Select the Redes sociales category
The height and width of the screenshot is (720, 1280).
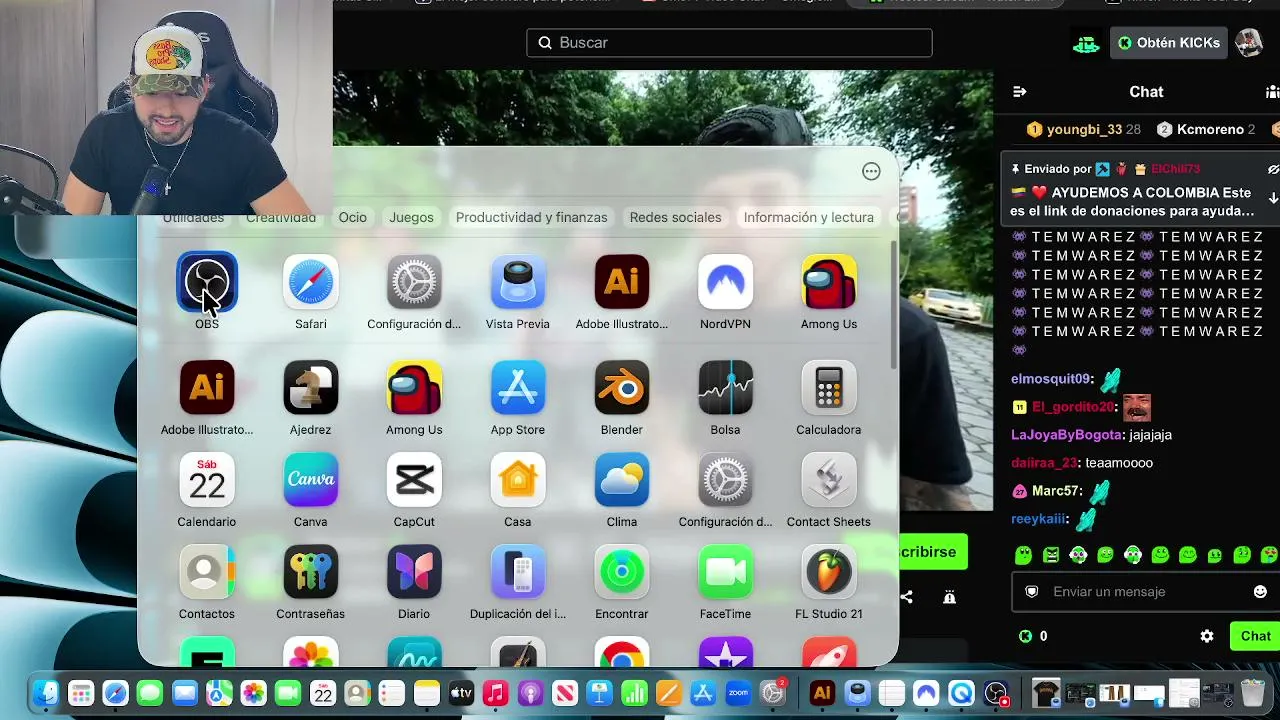(x=676, y=217)
